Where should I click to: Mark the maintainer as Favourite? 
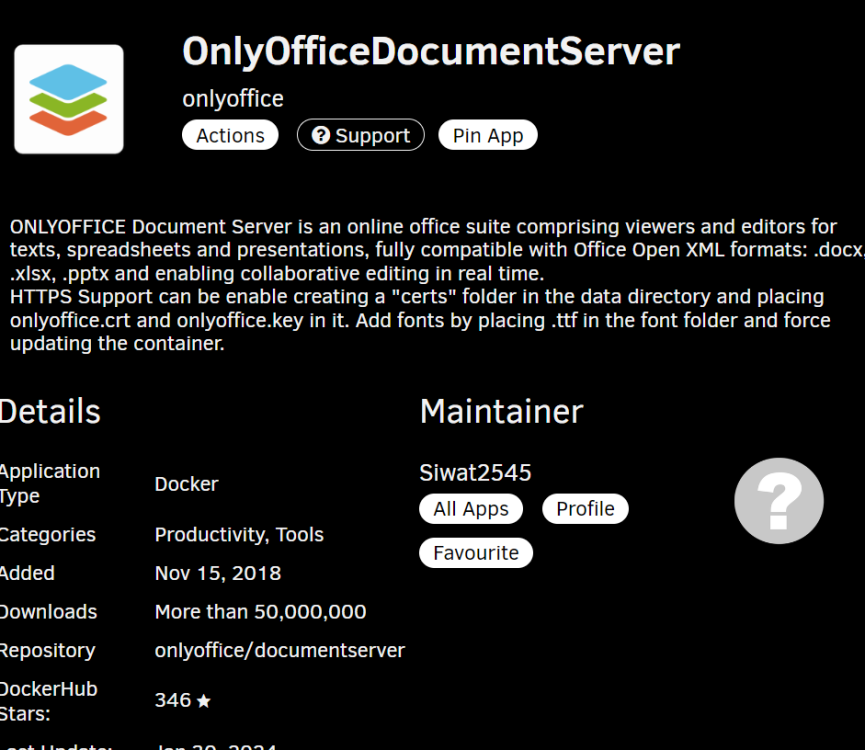coord(476,553)
